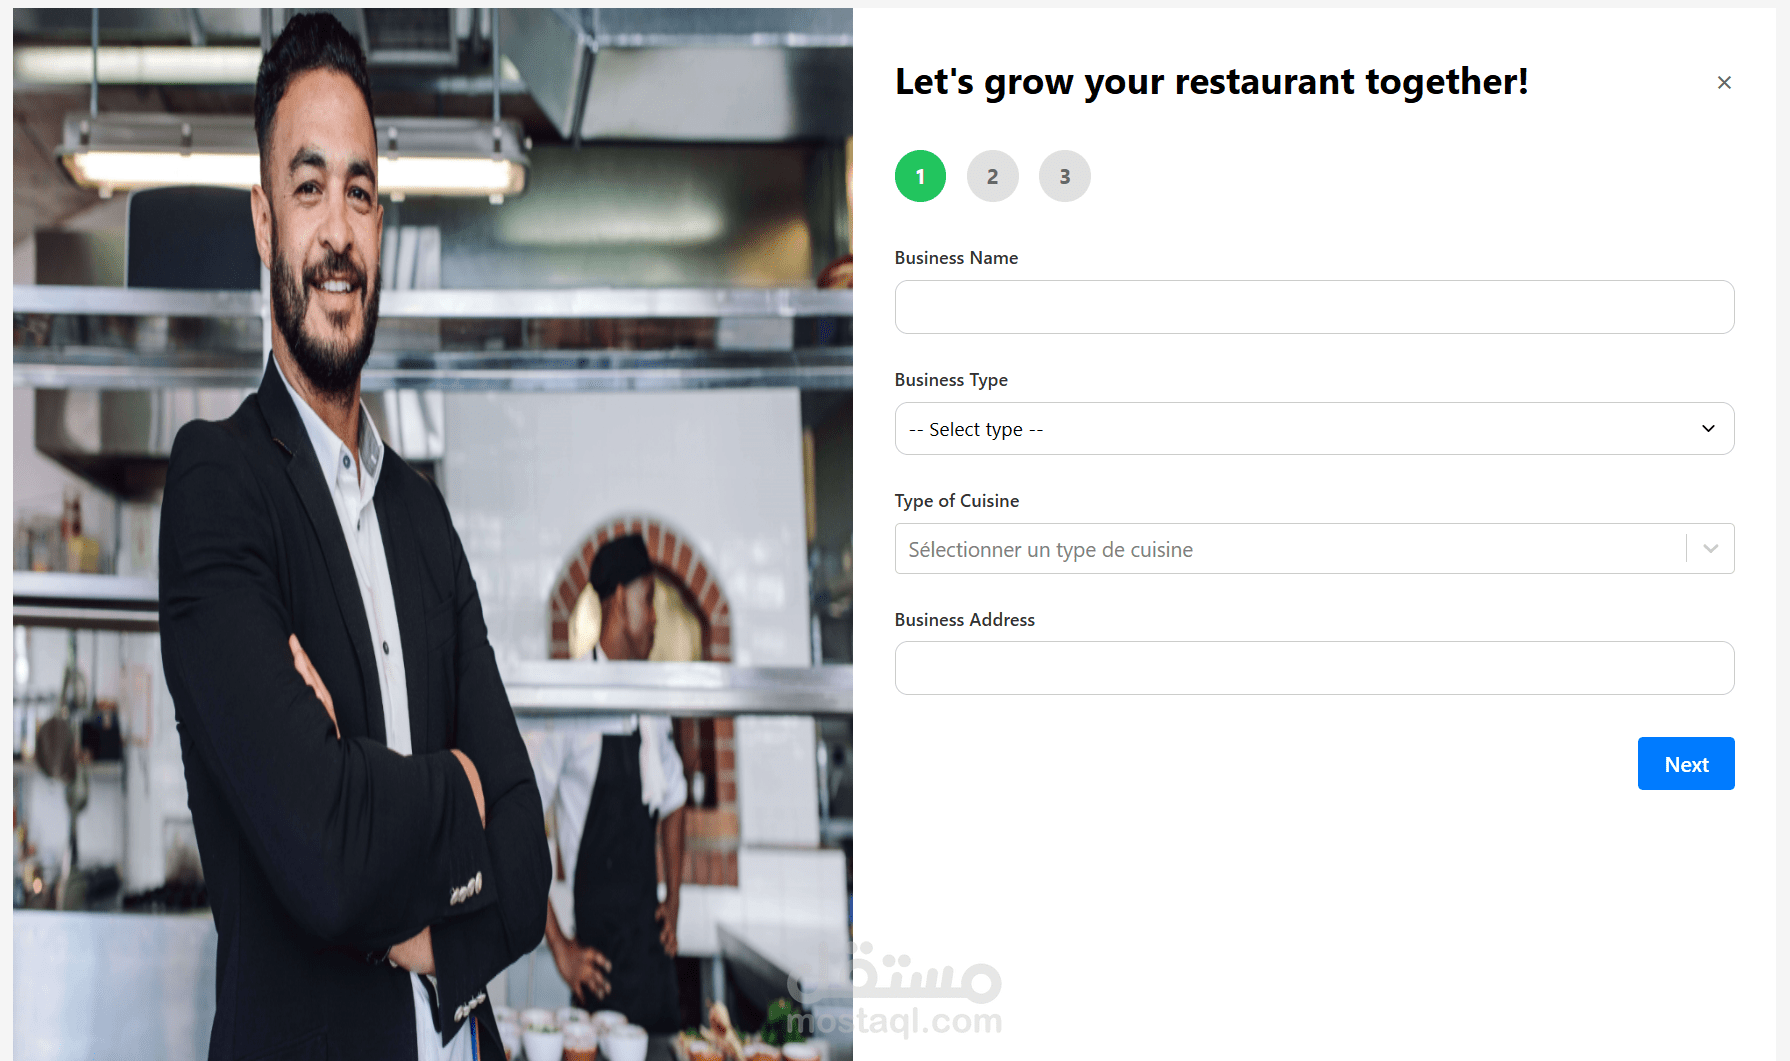Expand cuisine list using its chevron indicator
This screenshot has width=1790, height=1061.
click(1711, 549)
